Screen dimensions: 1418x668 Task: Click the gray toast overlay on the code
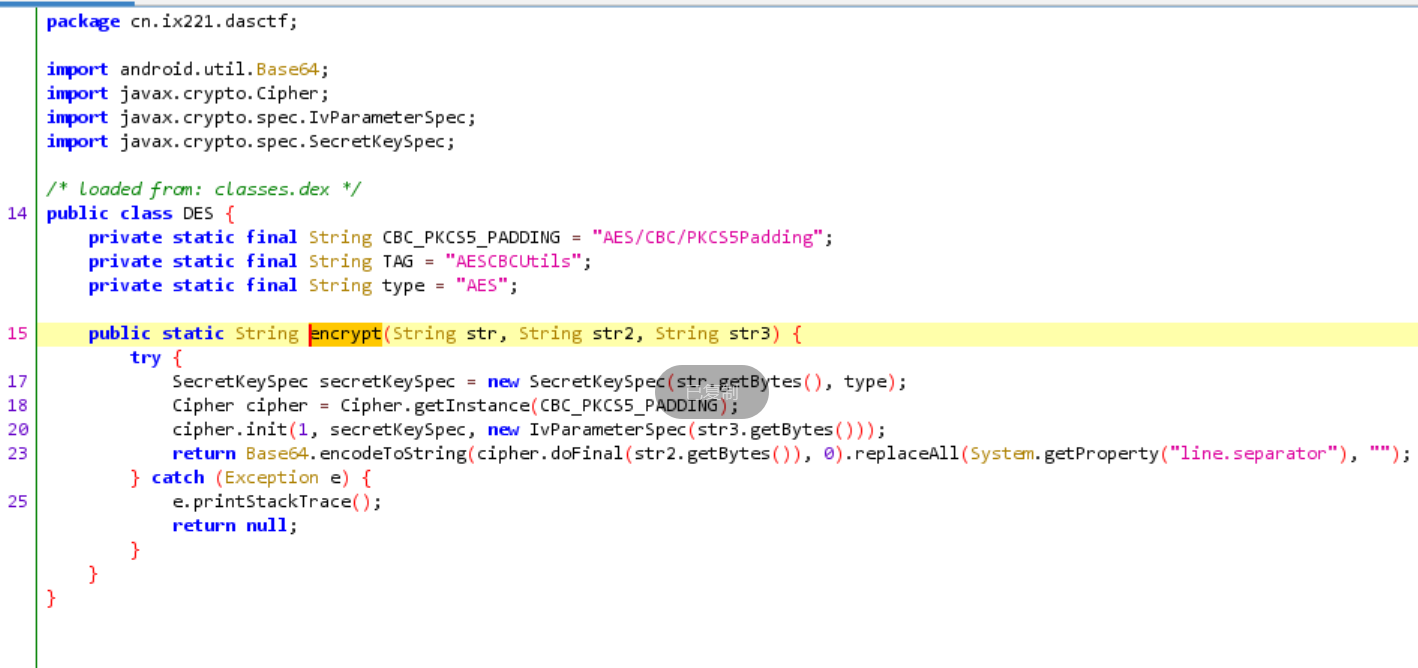pyautogui.click(x=711, y=392)
